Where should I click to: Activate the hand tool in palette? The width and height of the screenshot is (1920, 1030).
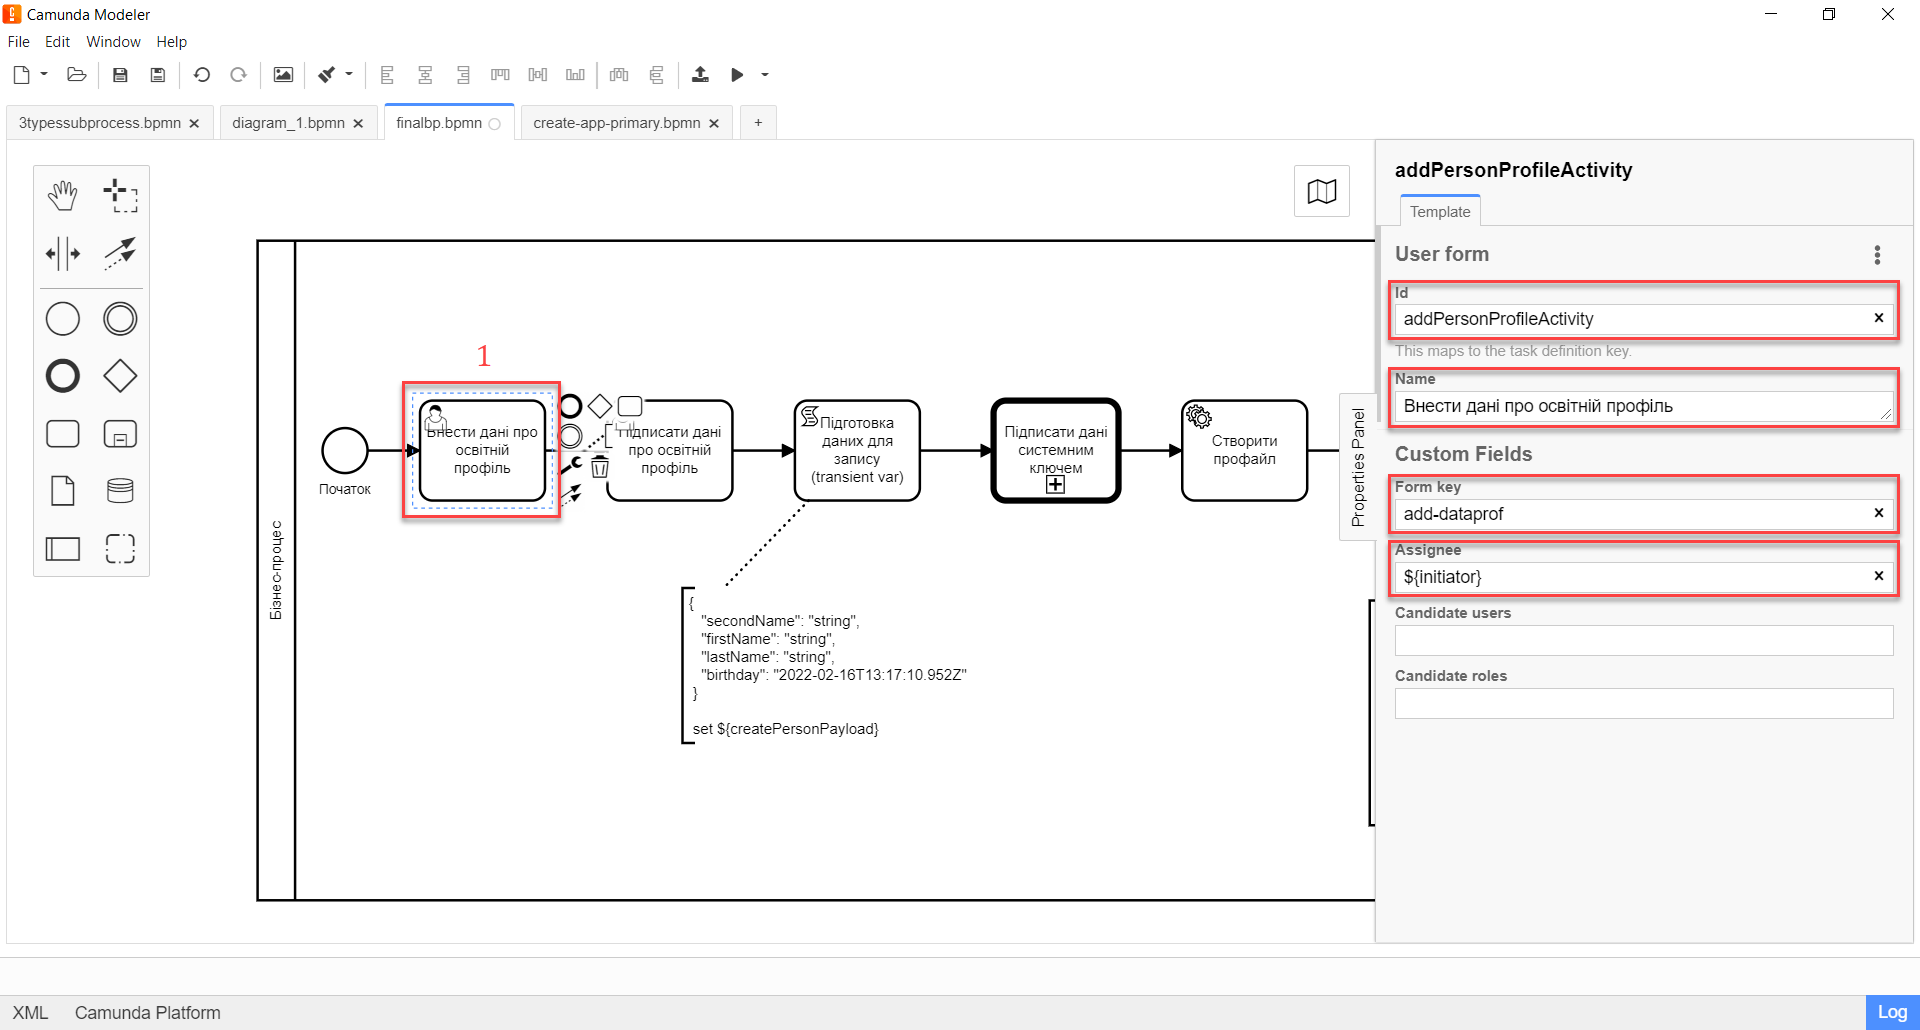click(x=63, y=195)
